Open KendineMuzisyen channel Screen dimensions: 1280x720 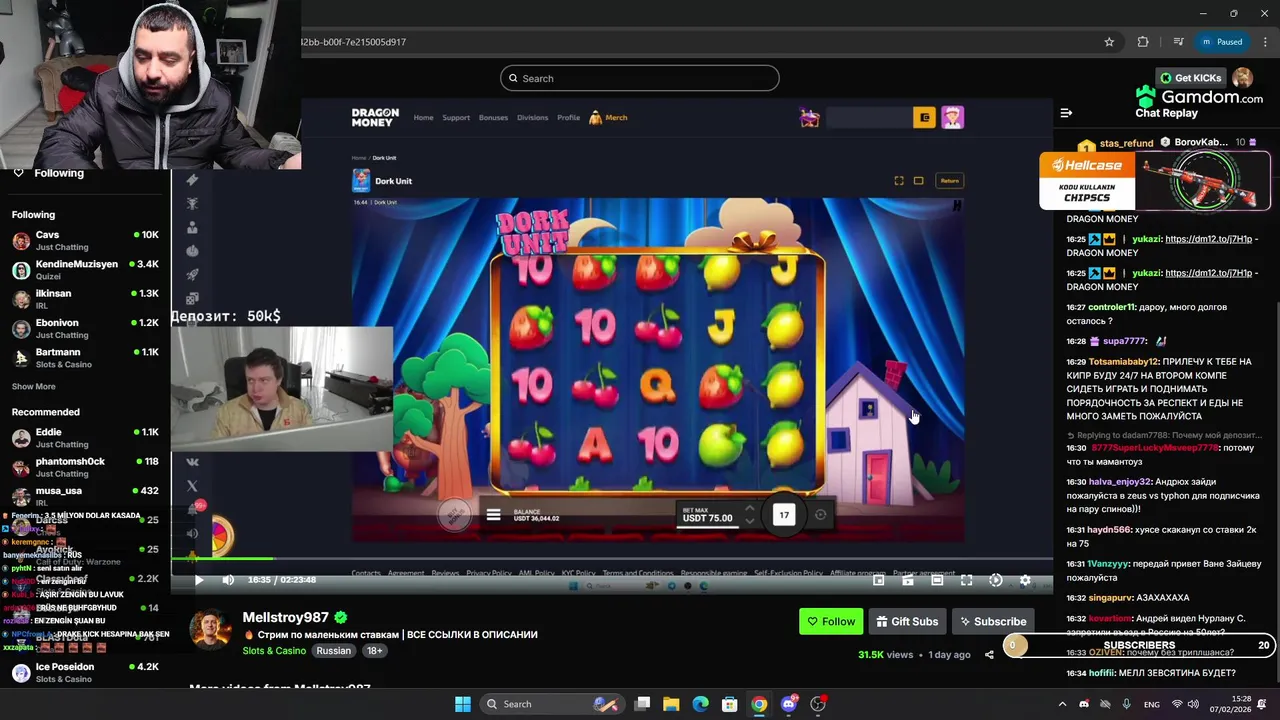85,270
